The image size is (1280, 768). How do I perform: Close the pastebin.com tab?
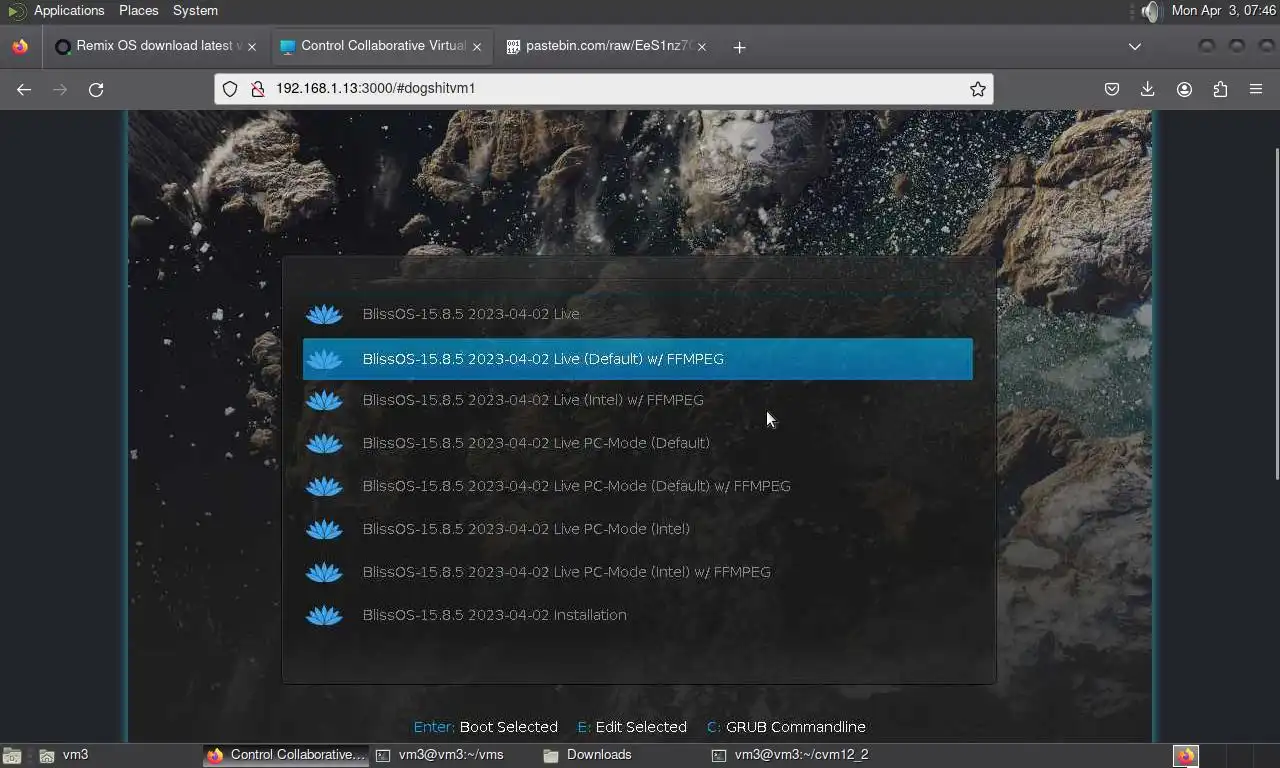point(702,47)
